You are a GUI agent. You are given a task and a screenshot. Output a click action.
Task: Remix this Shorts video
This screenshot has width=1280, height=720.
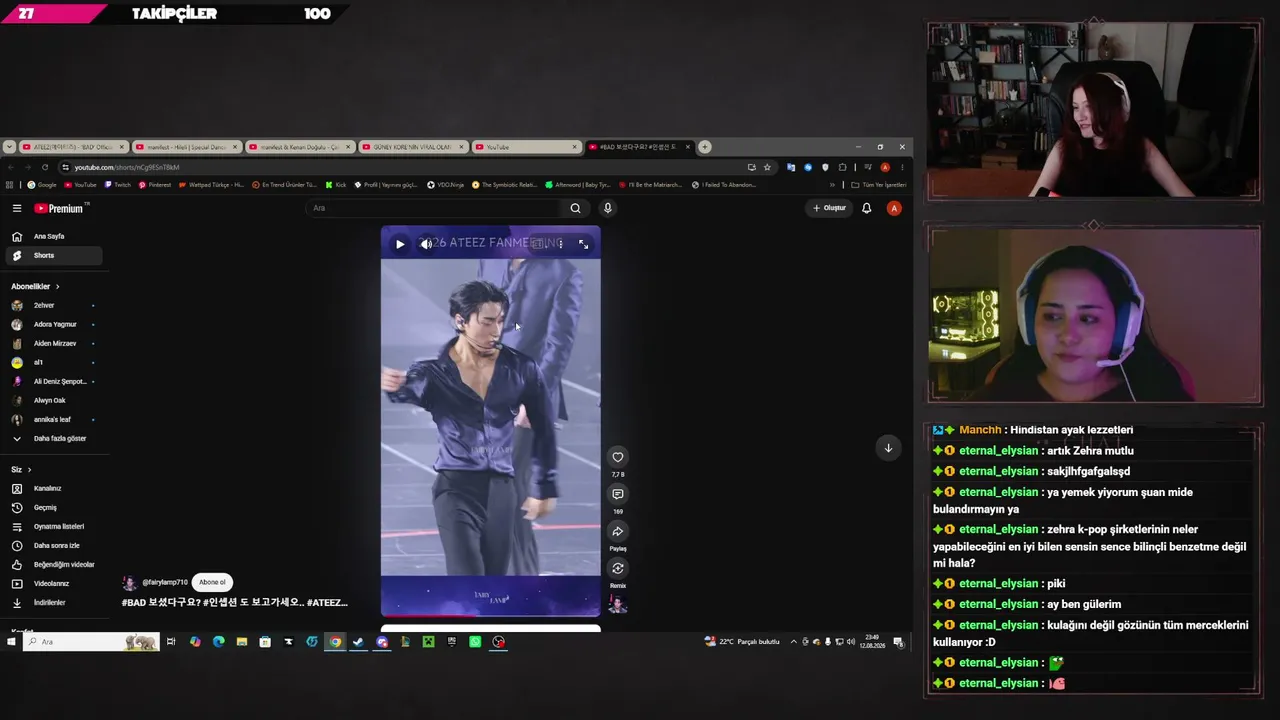pyautogui.click(x=618, y=568)
